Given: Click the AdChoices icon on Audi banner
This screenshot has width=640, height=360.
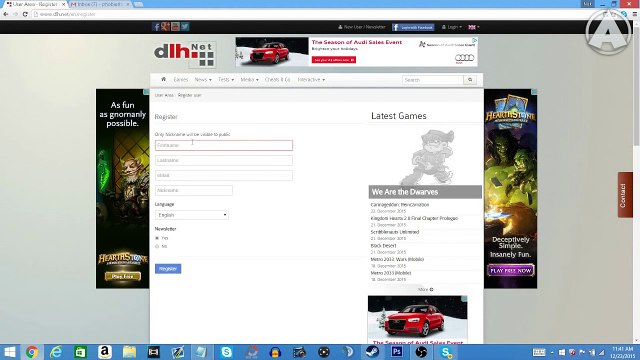Looking at the screenshot, I should point(475,40).
